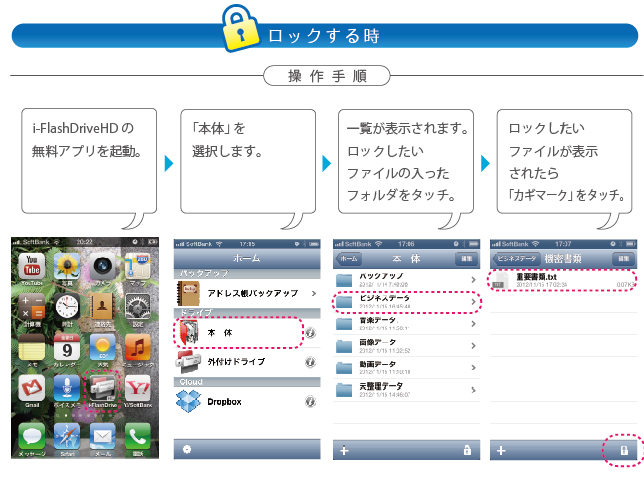Expand chevron of 未整理データ folder
The height and width of the screenshot is (485, 644).
(473, 390)
